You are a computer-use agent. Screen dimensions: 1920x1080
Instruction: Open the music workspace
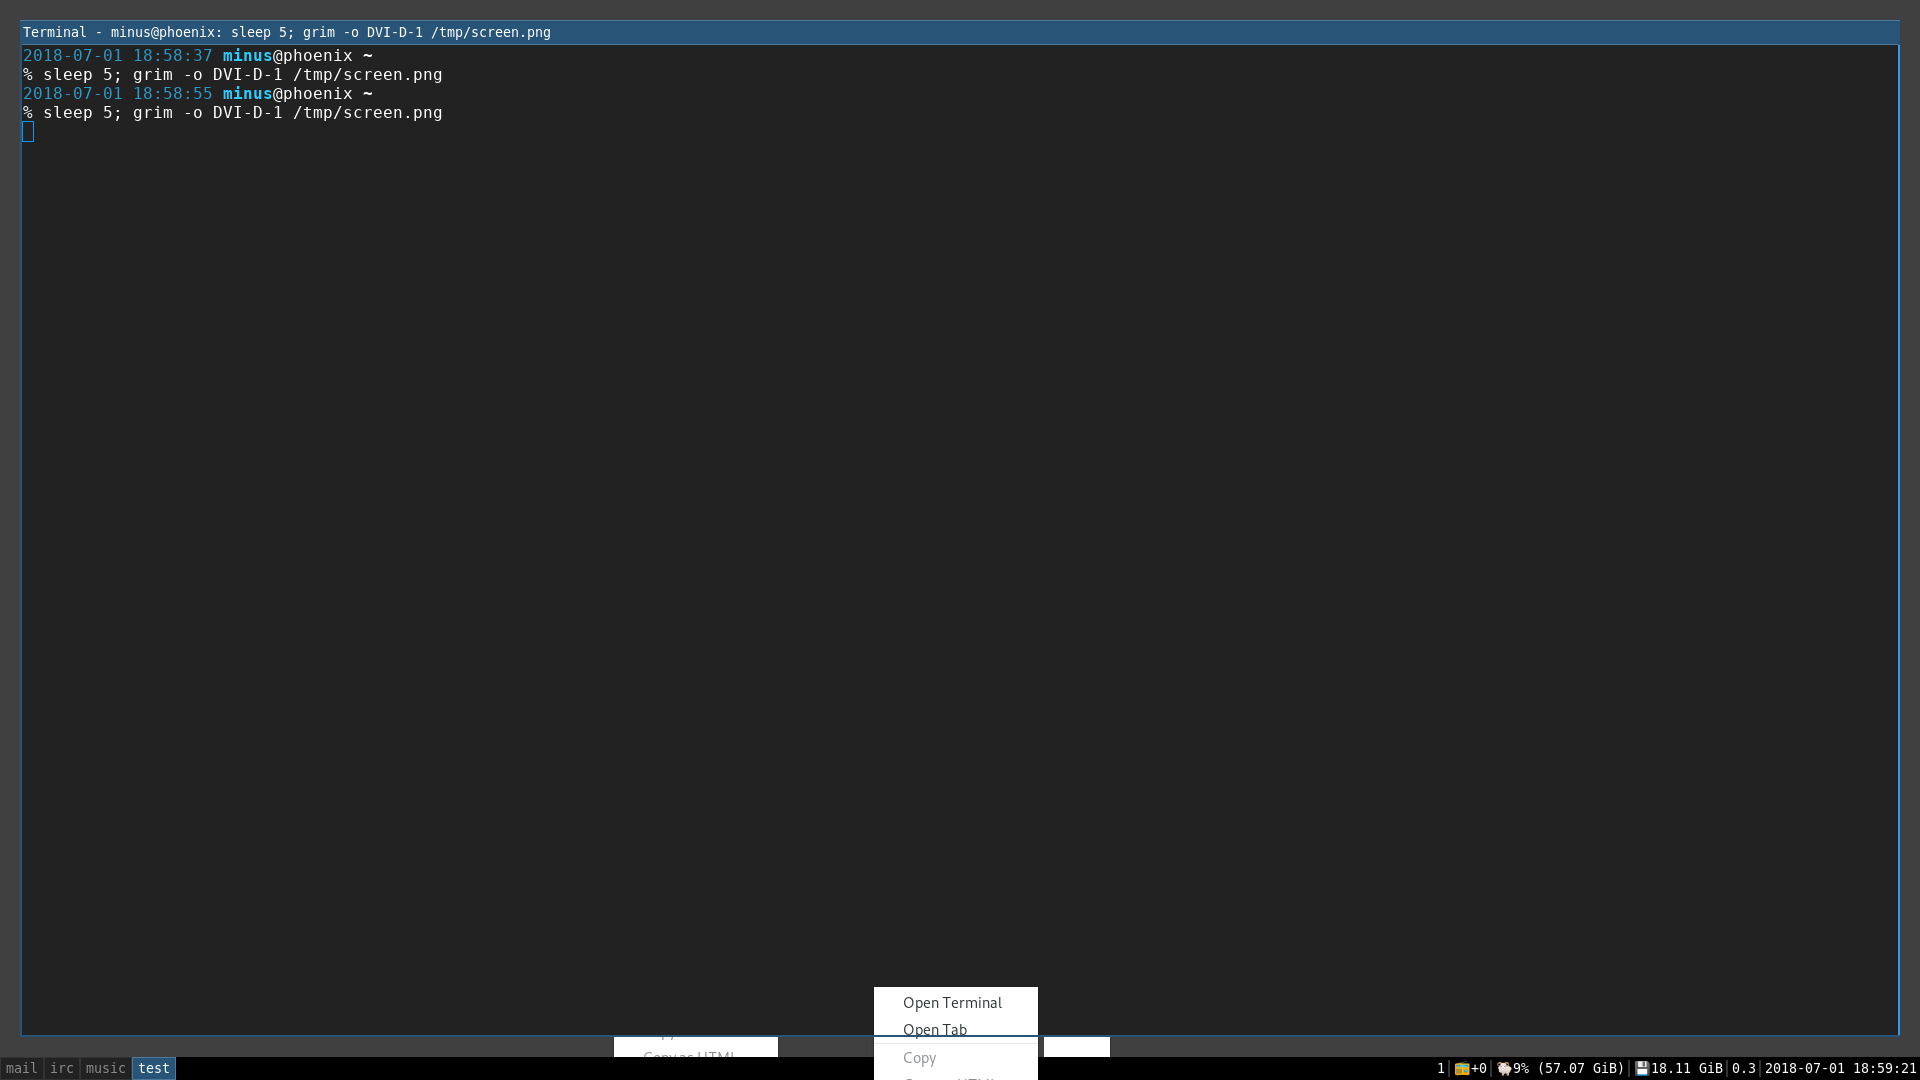(105, 1068)
